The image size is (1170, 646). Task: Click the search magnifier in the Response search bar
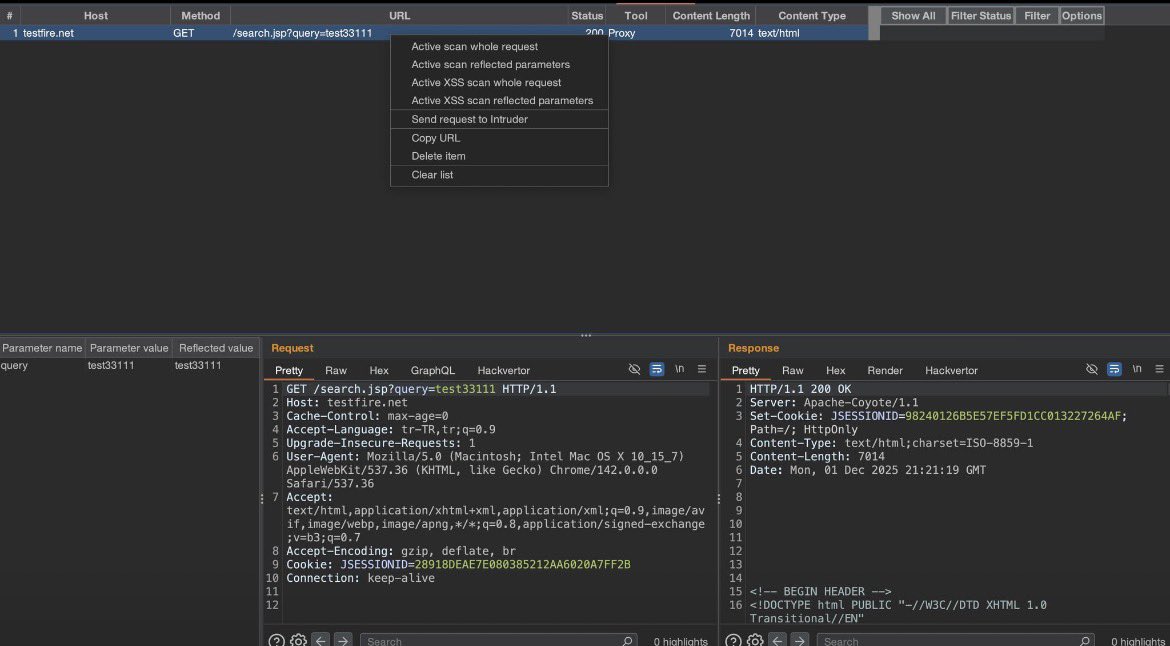(x=1083, y=640)
